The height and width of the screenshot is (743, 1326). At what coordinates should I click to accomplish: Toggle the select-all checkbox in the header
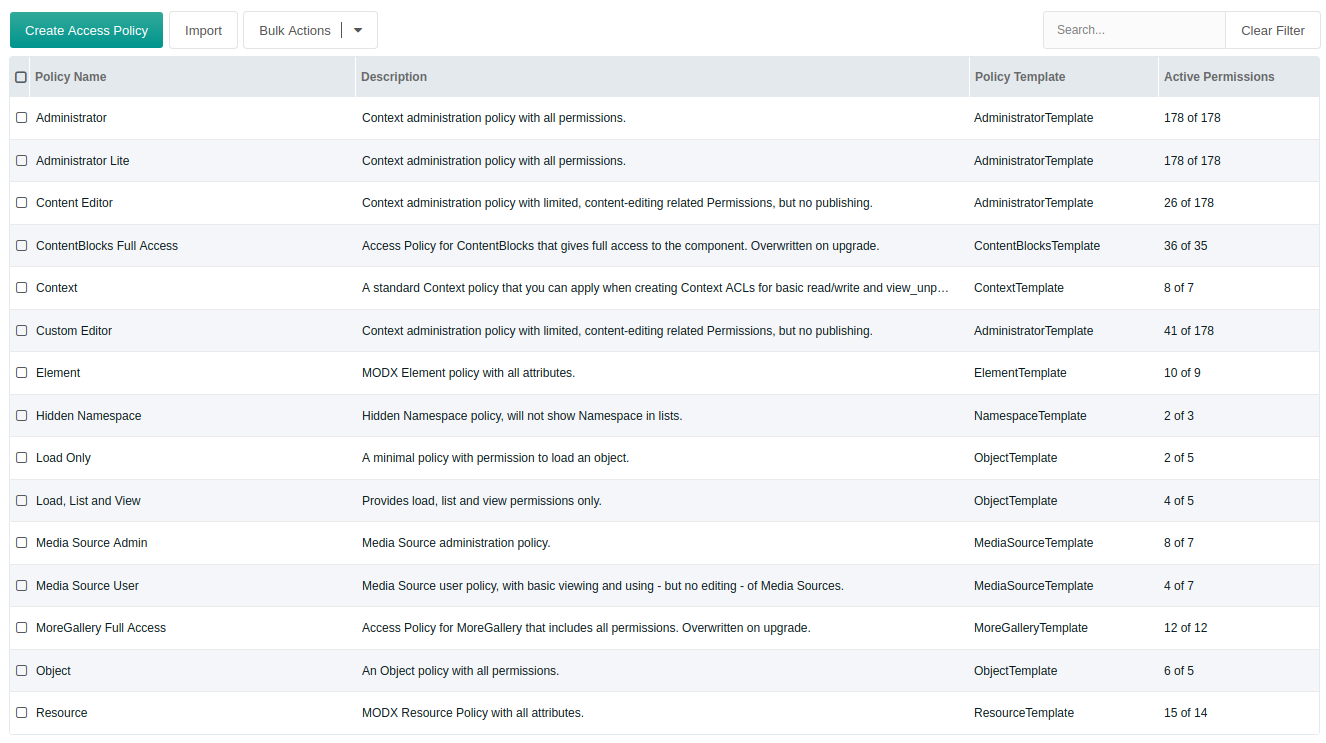click(21, 76)
